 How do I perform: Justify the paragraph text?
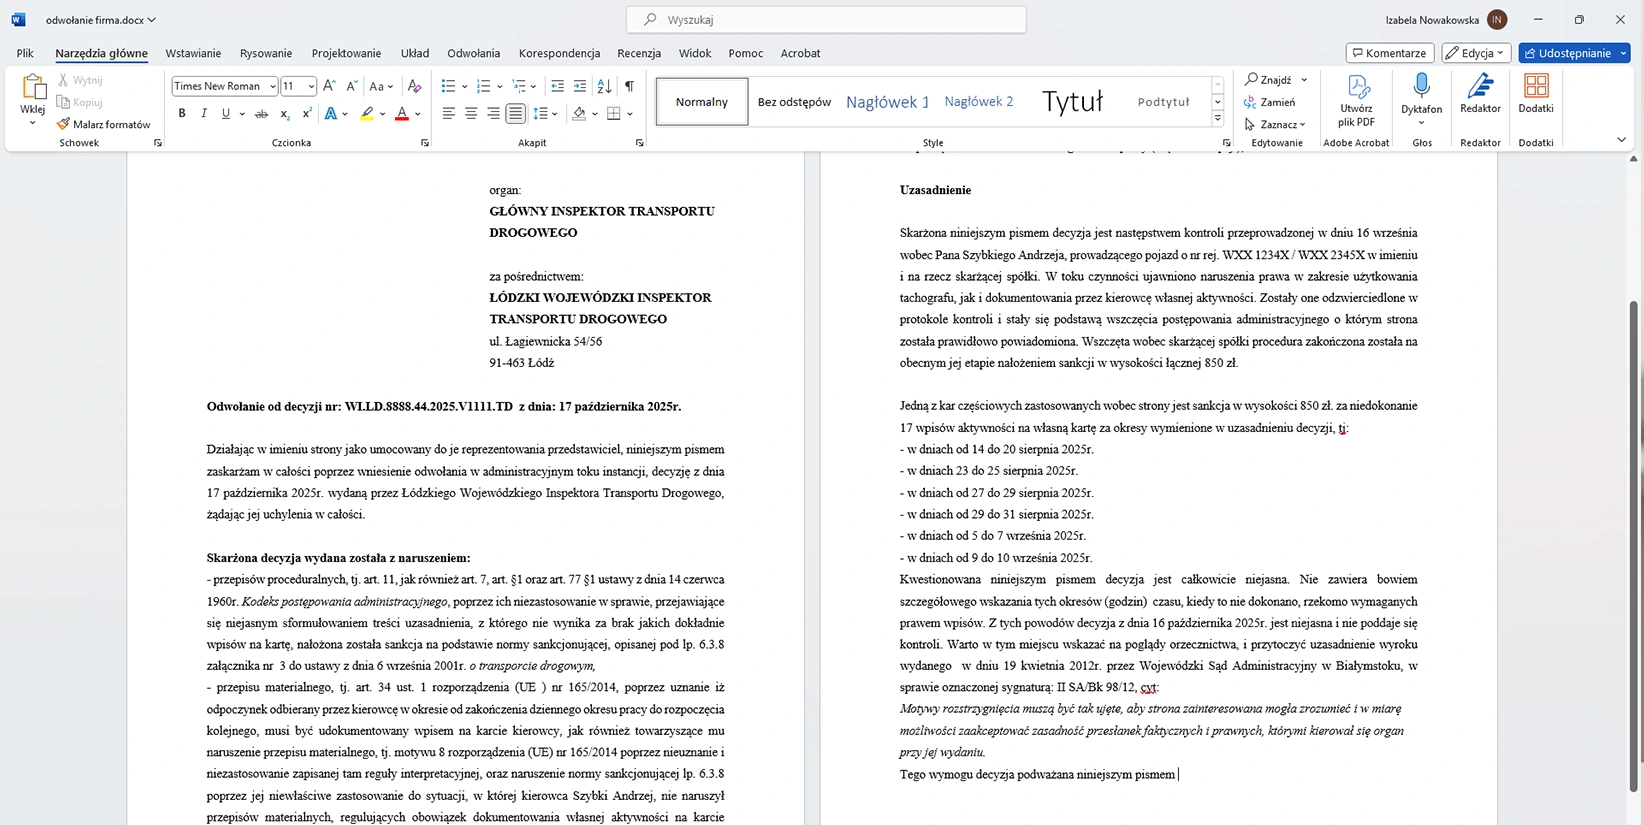[515, 114]
